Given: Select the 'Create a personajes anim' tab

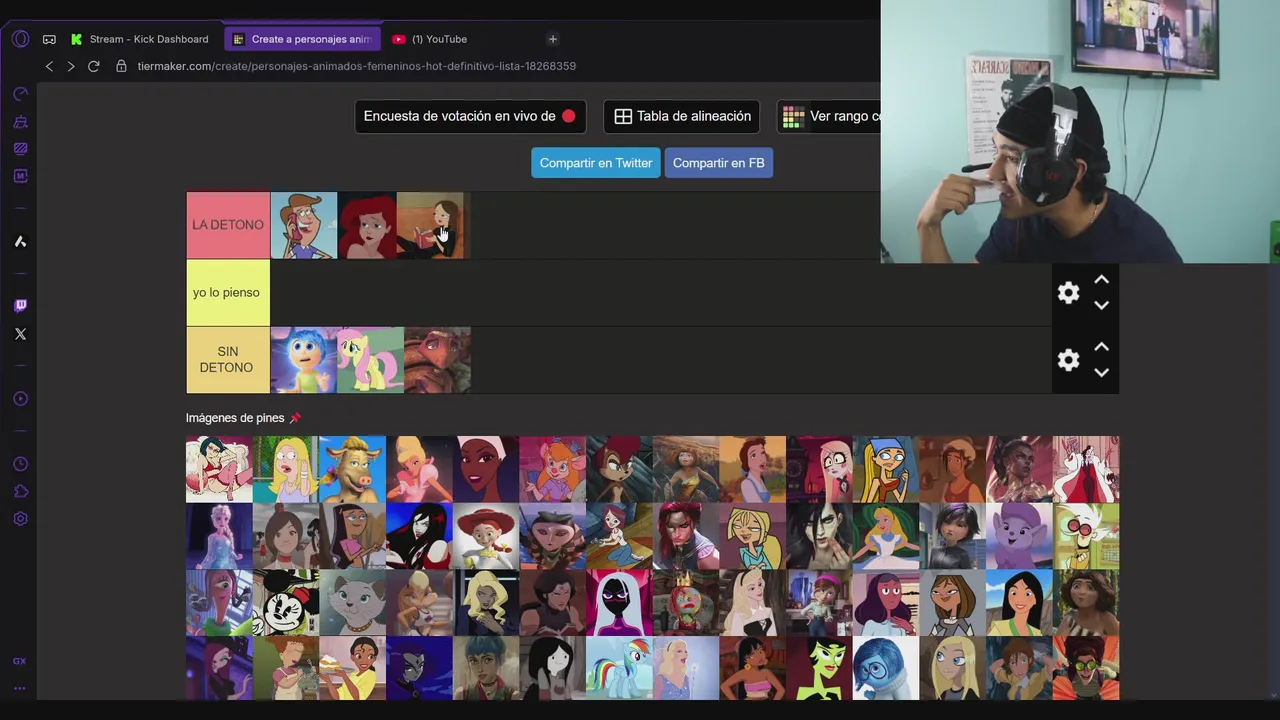Looking at the screenshot, I should point(302,39).
